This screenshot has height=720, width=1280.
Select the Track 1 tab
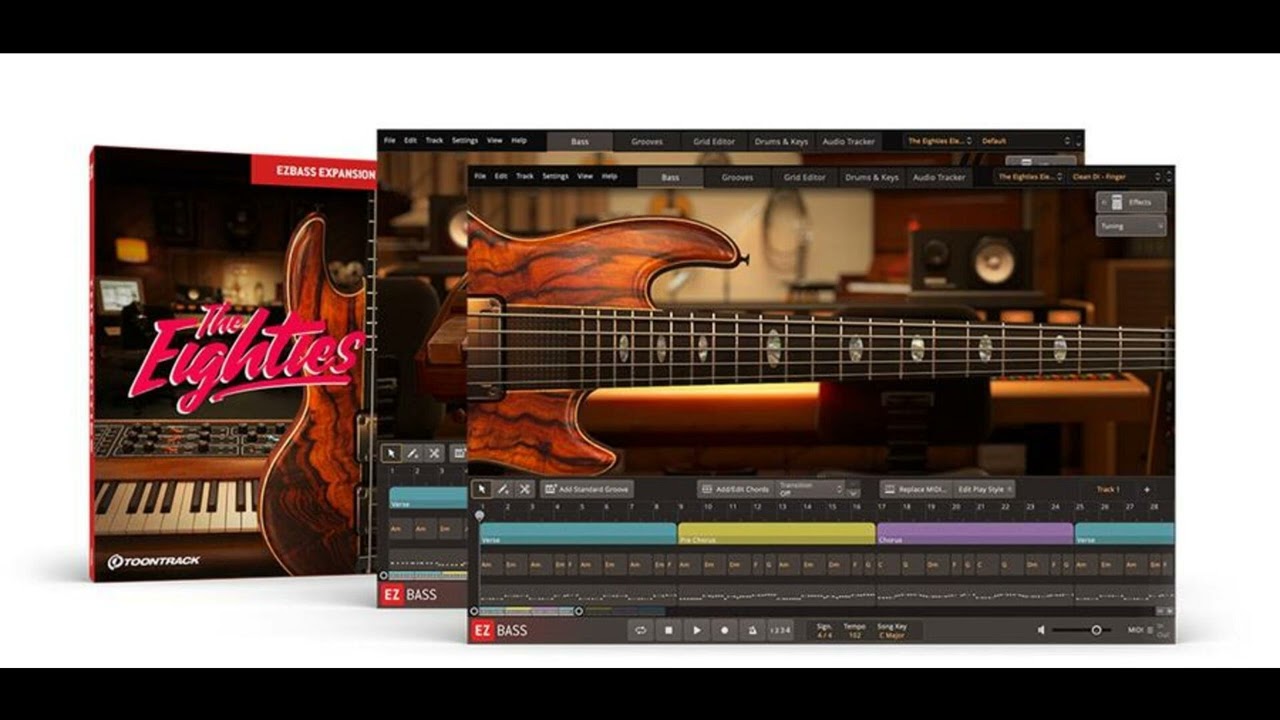point(1107,489)
